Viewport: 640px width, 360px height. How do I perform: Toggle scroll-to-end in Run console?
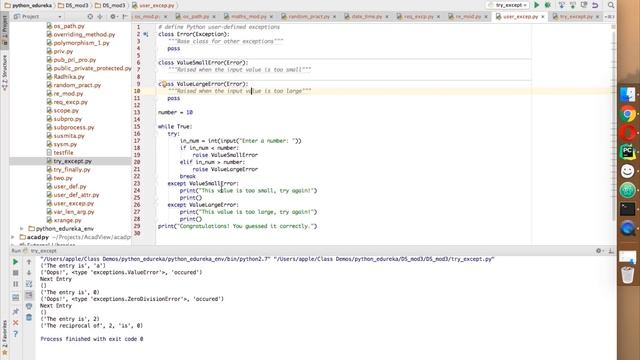(x=29, y=295)
